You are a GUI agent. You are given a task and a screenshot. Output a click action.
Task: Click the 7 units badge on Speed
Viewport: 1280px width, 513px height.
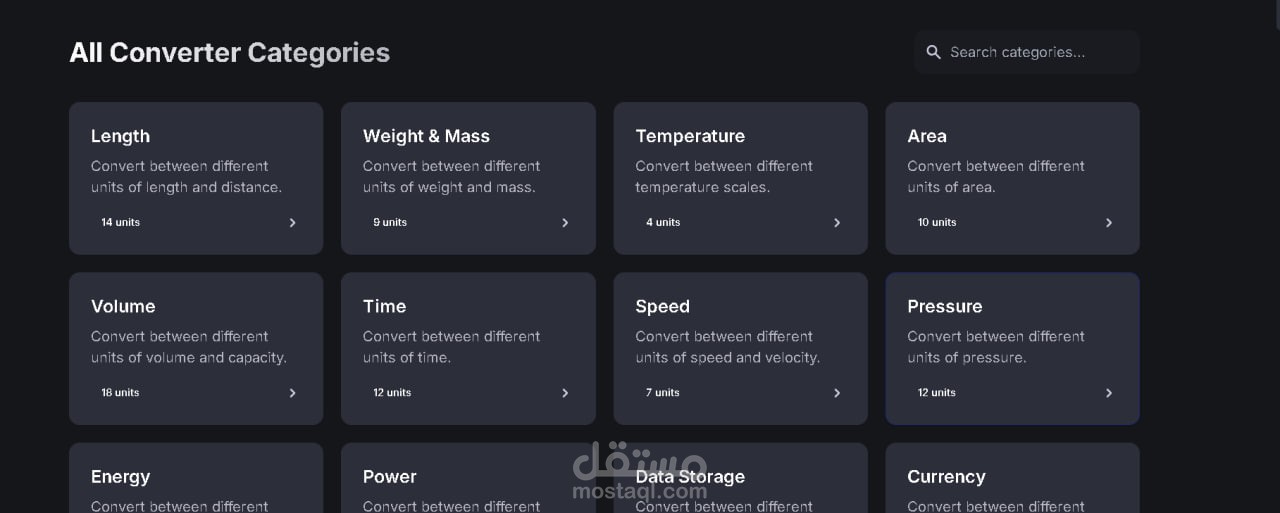point(662,392)
